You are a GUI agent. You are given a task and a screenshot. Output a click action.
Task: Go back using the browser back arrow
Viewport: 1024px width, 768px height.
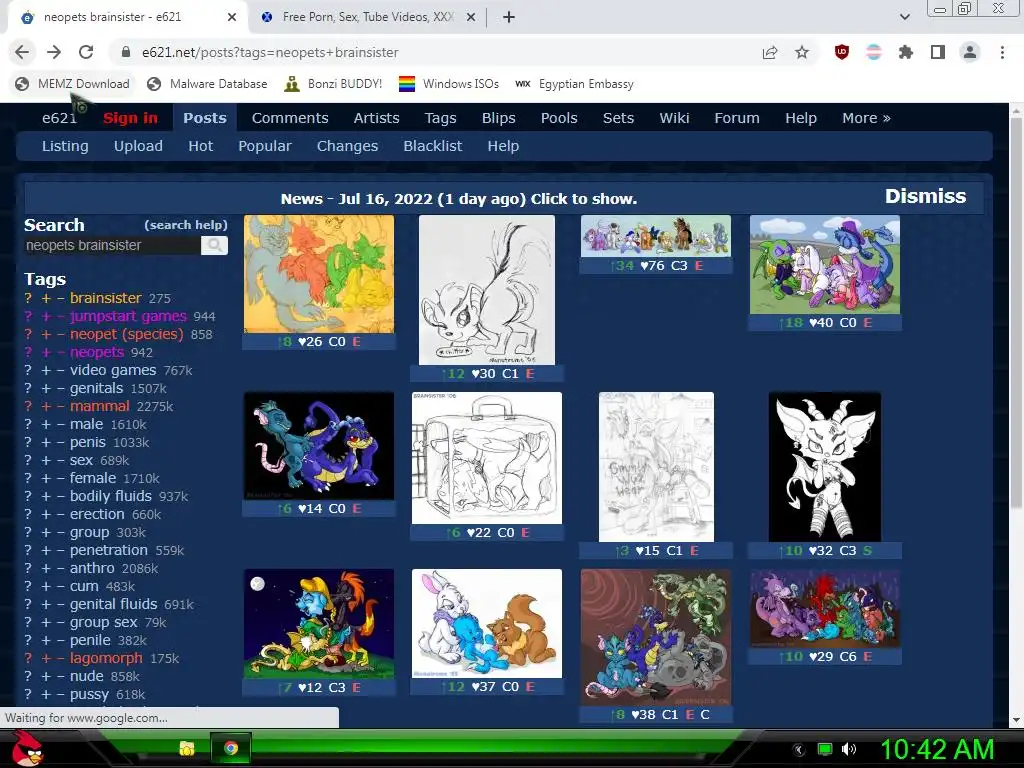coord(22,52)
